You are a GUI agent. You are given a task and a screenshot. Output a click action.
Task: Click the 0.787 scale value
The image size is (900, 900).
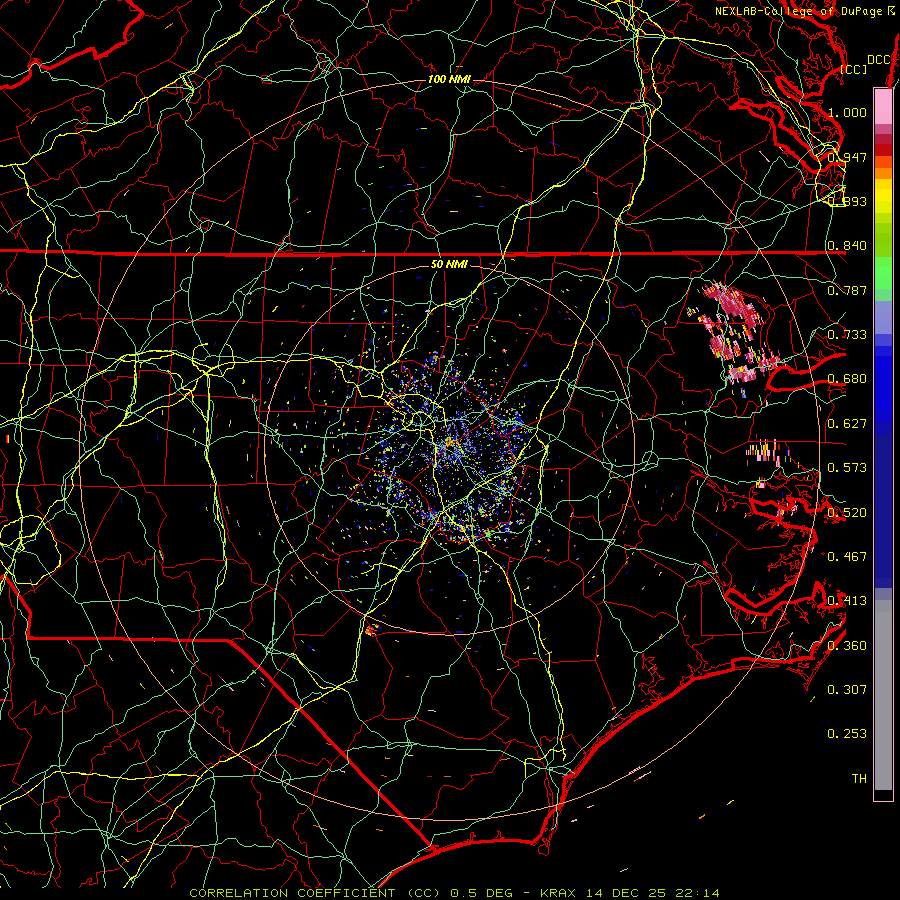pyautogui.click(x=847, y=290)
